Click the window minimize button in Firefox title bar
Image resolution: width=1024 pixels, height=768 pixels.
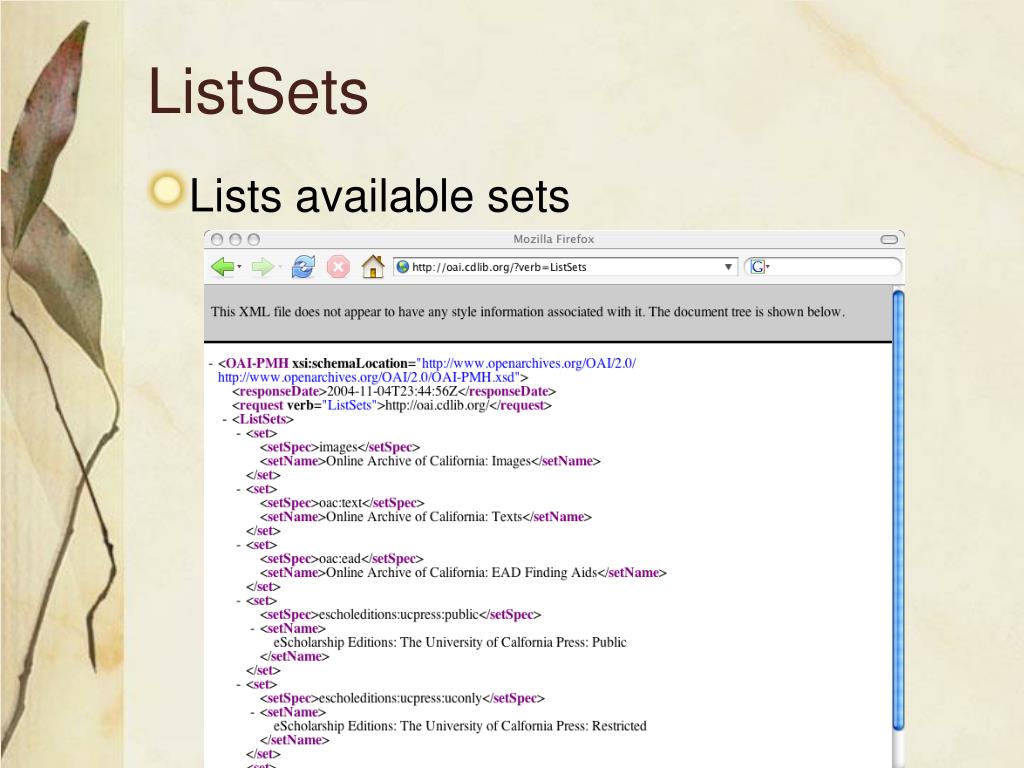236,240
